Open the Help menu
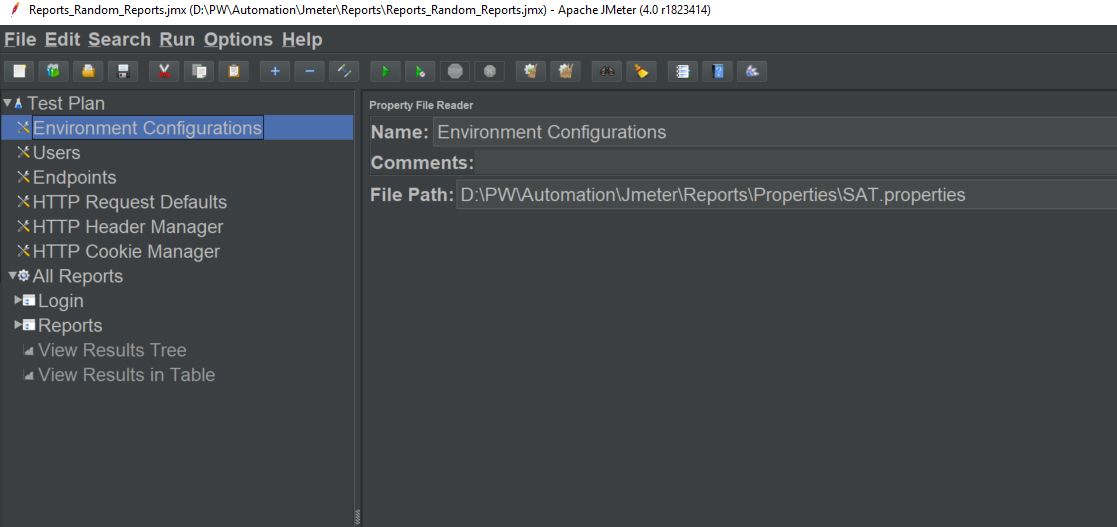 (x=302, y=40)
